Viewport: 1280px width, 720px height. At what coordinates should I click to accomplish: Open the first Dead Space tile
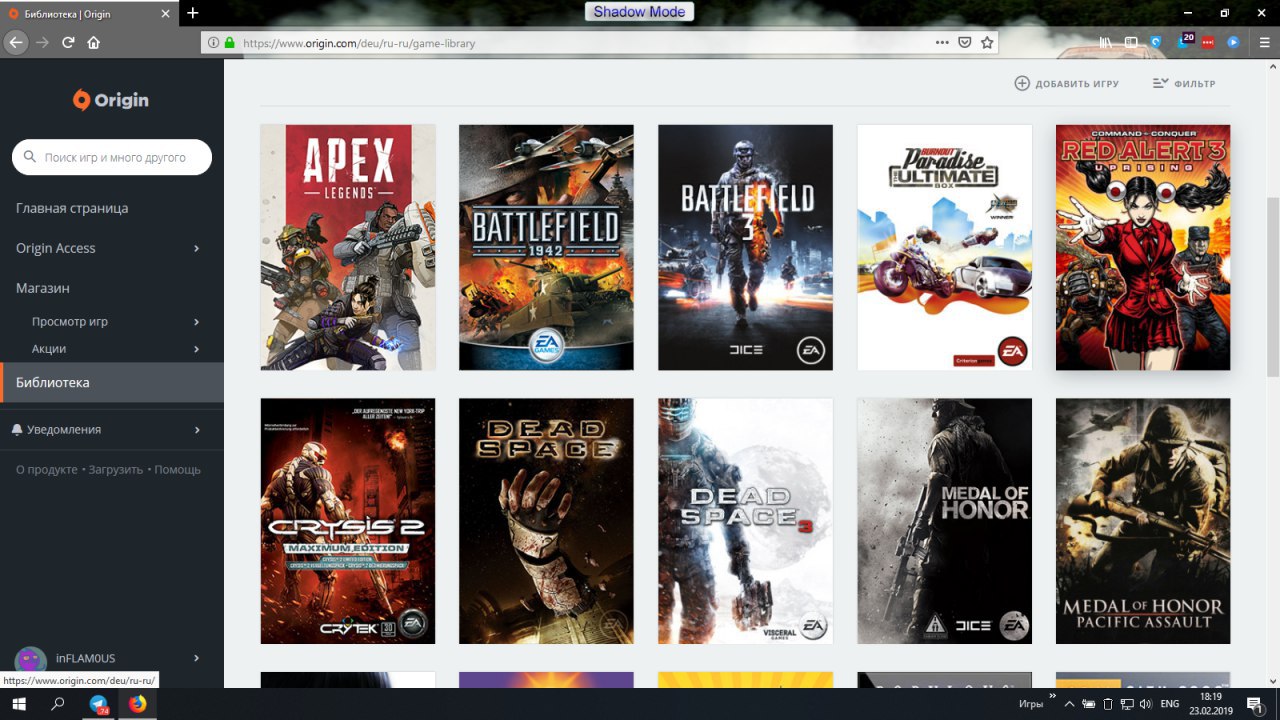(546, 521)
